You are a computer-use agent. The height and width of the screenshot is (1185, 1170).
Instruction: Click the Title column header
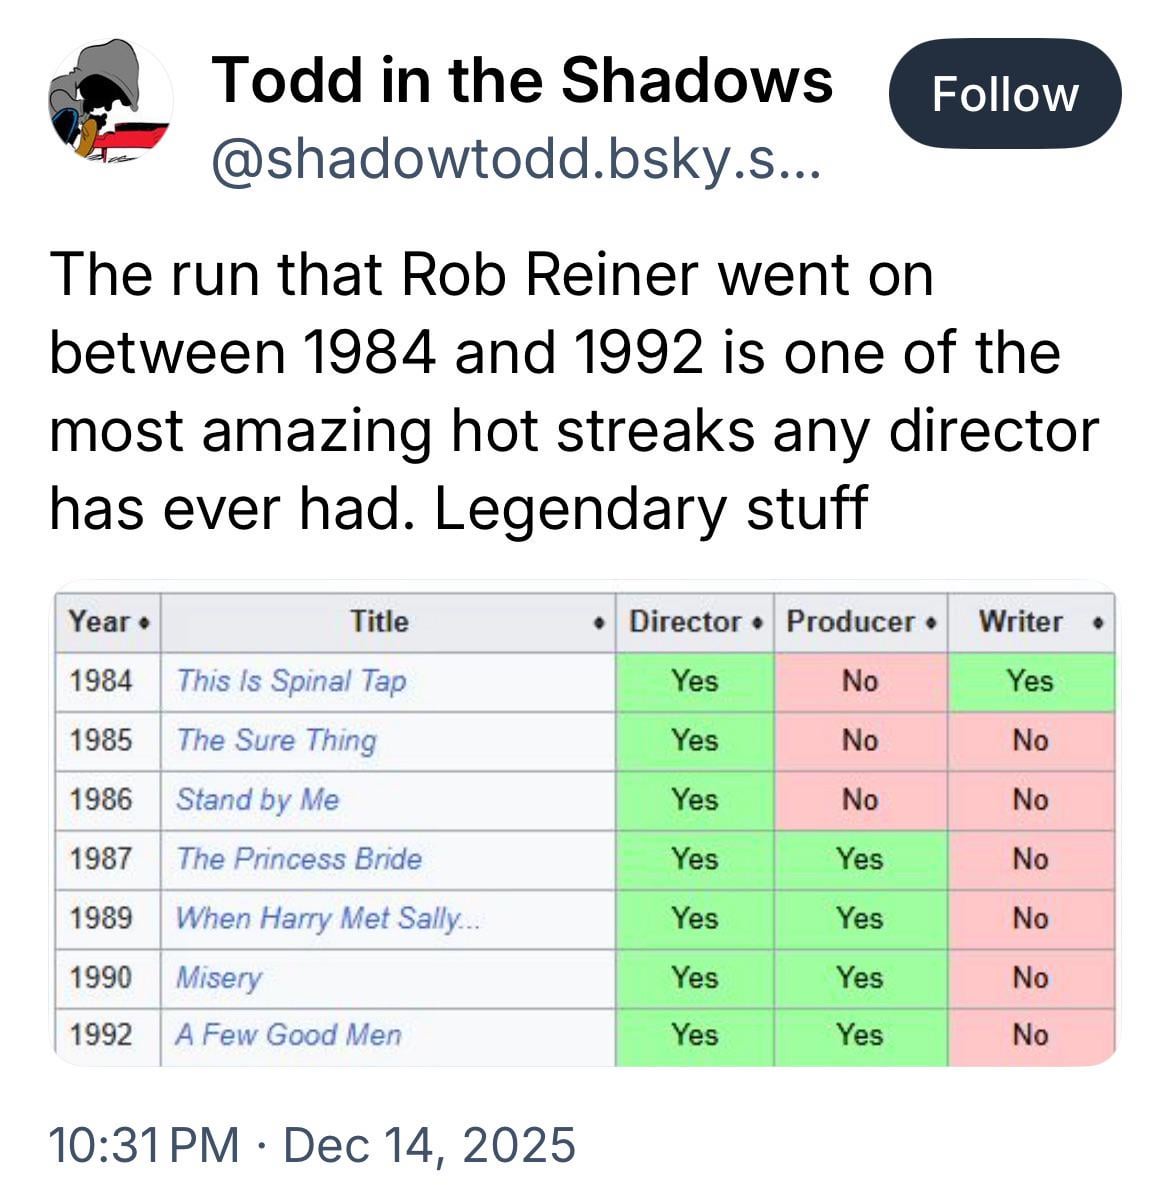tap(379, 622)
